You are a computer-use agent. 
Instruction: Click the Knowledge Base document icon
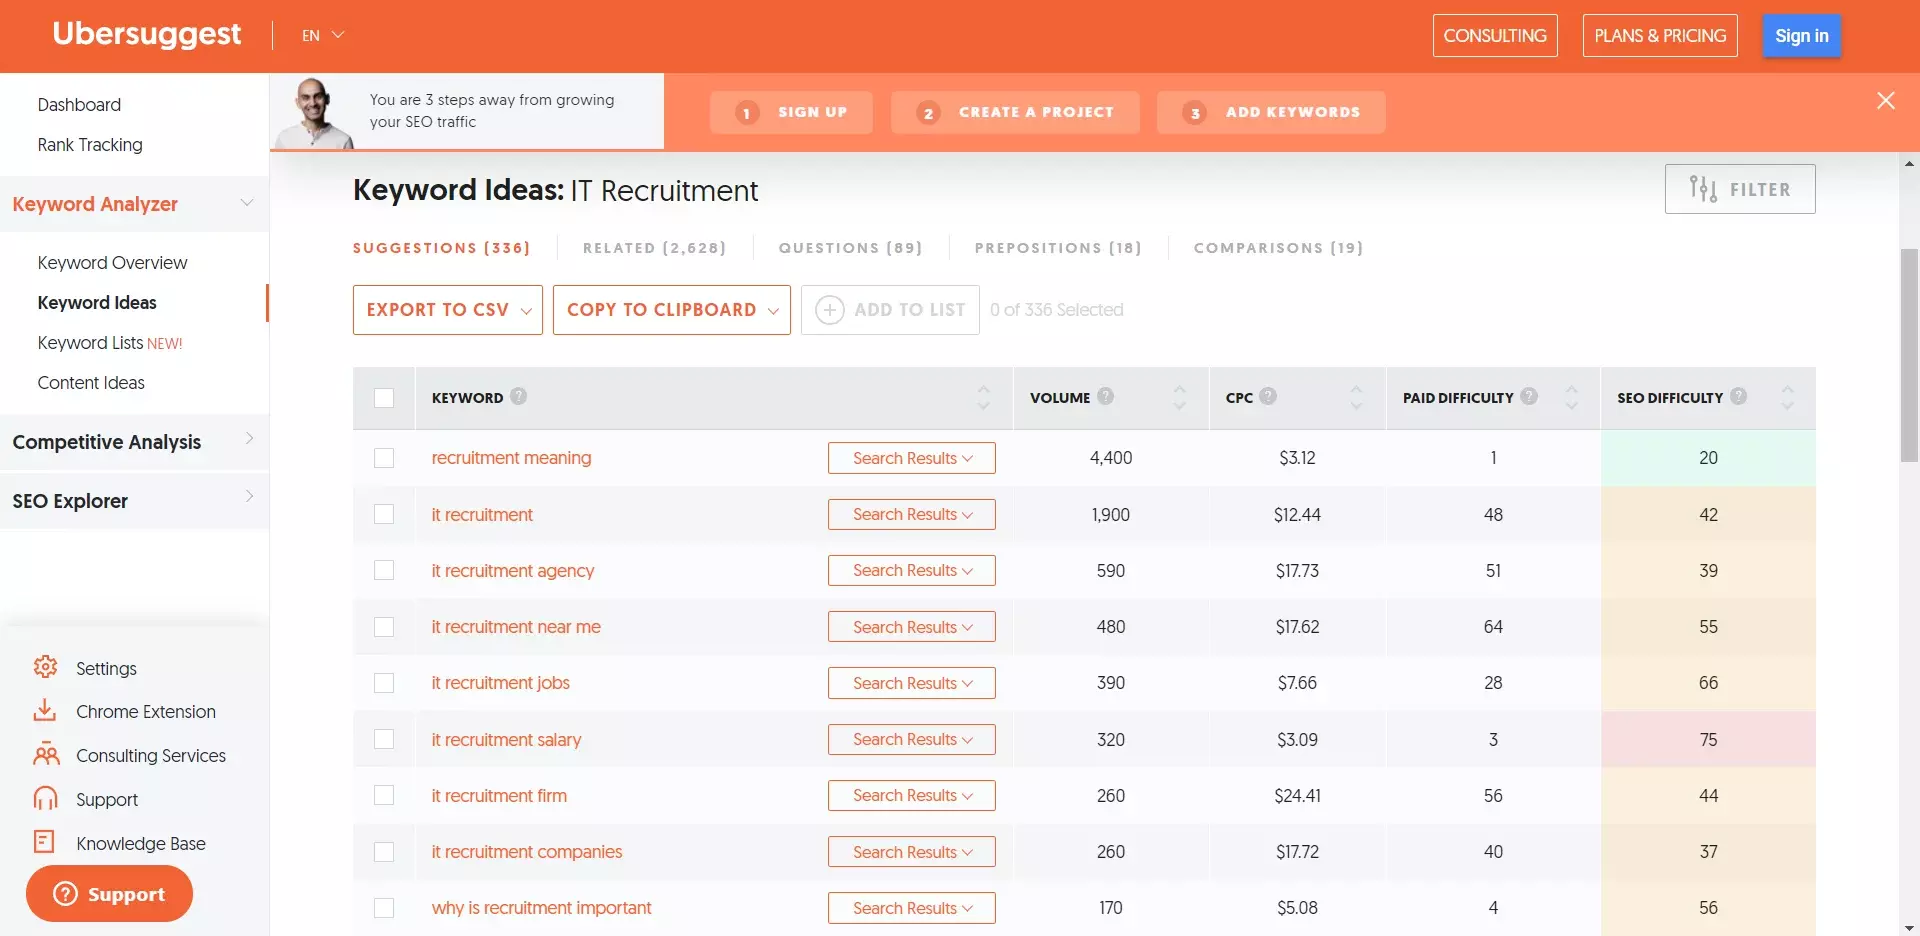(44, 842)
